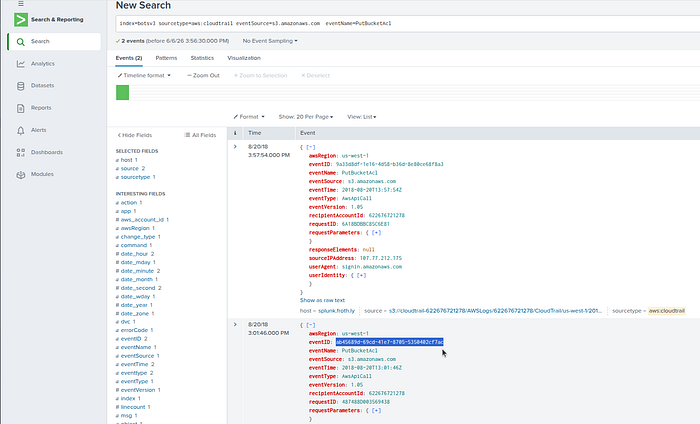Open Datasets in the sidebar

pos(42,85)
